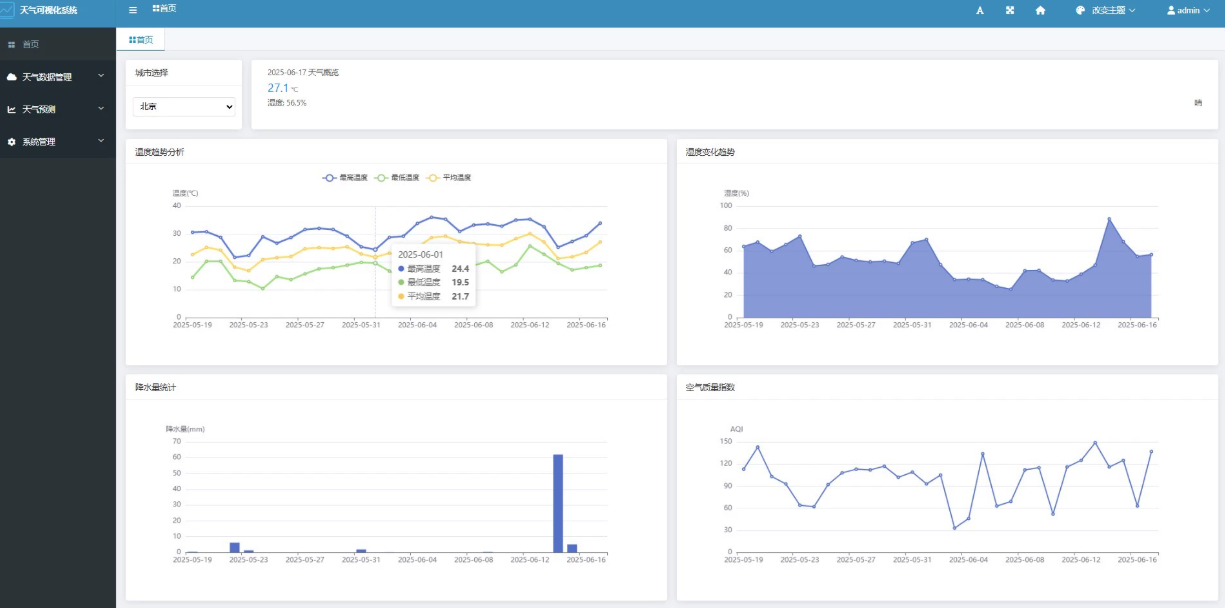Click the 2025-06-01 tooltip date

(x=420, y=254)
